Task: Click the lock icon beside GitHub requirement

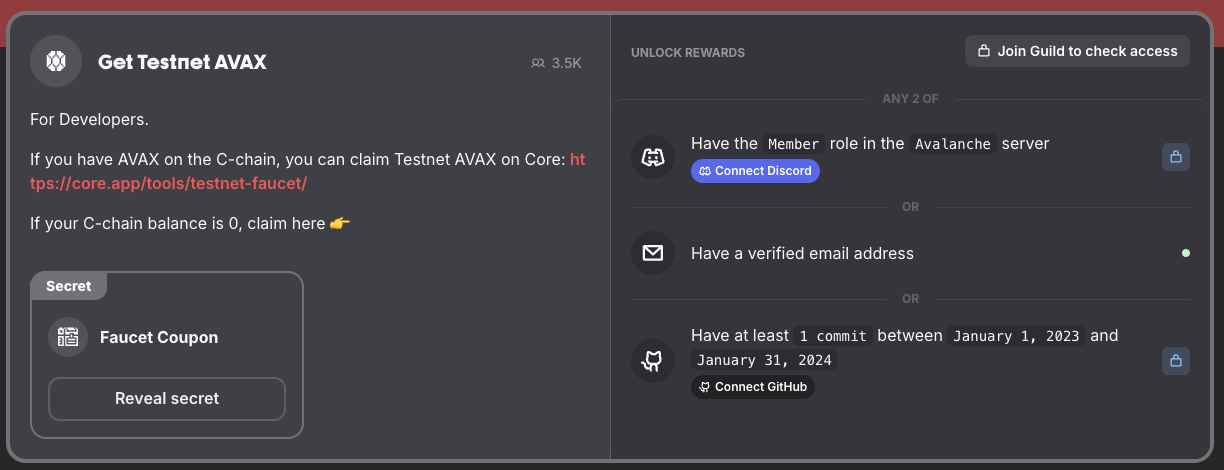Action: (1176, 361)
